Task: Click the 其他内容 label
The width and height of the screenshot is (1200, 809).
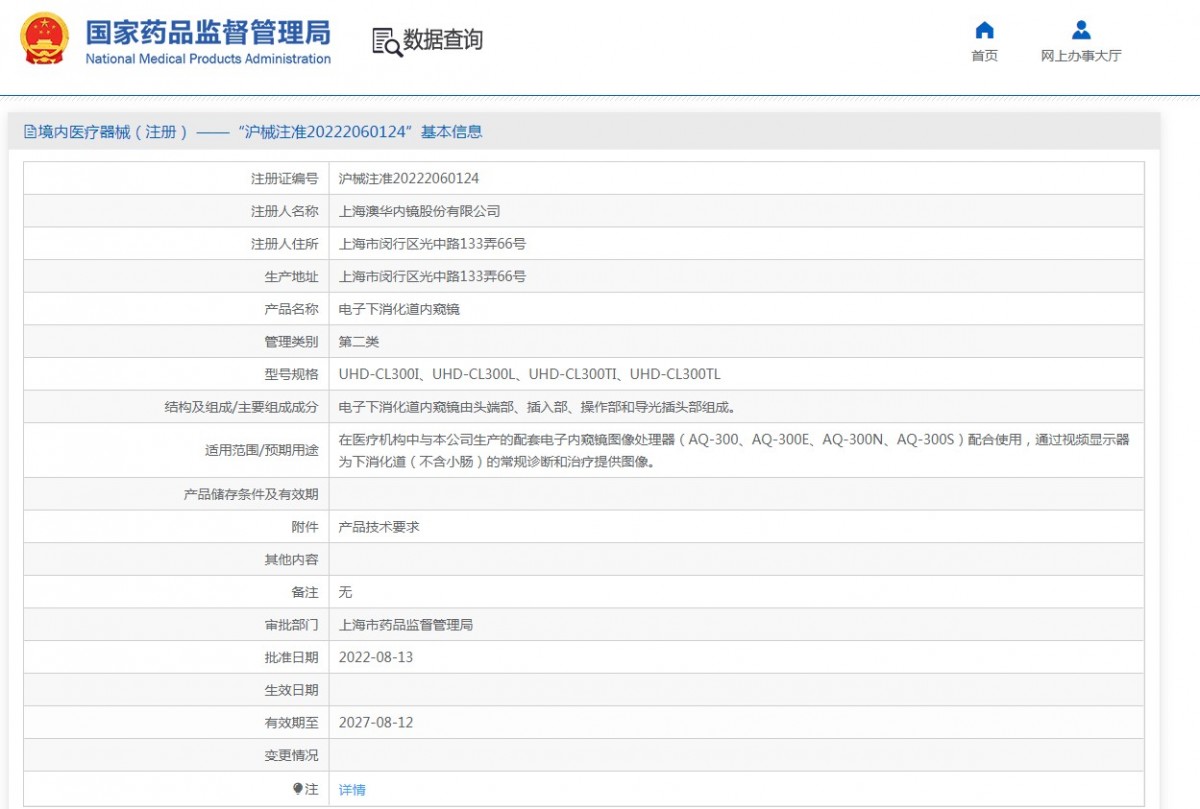Action: coord(291,560)
